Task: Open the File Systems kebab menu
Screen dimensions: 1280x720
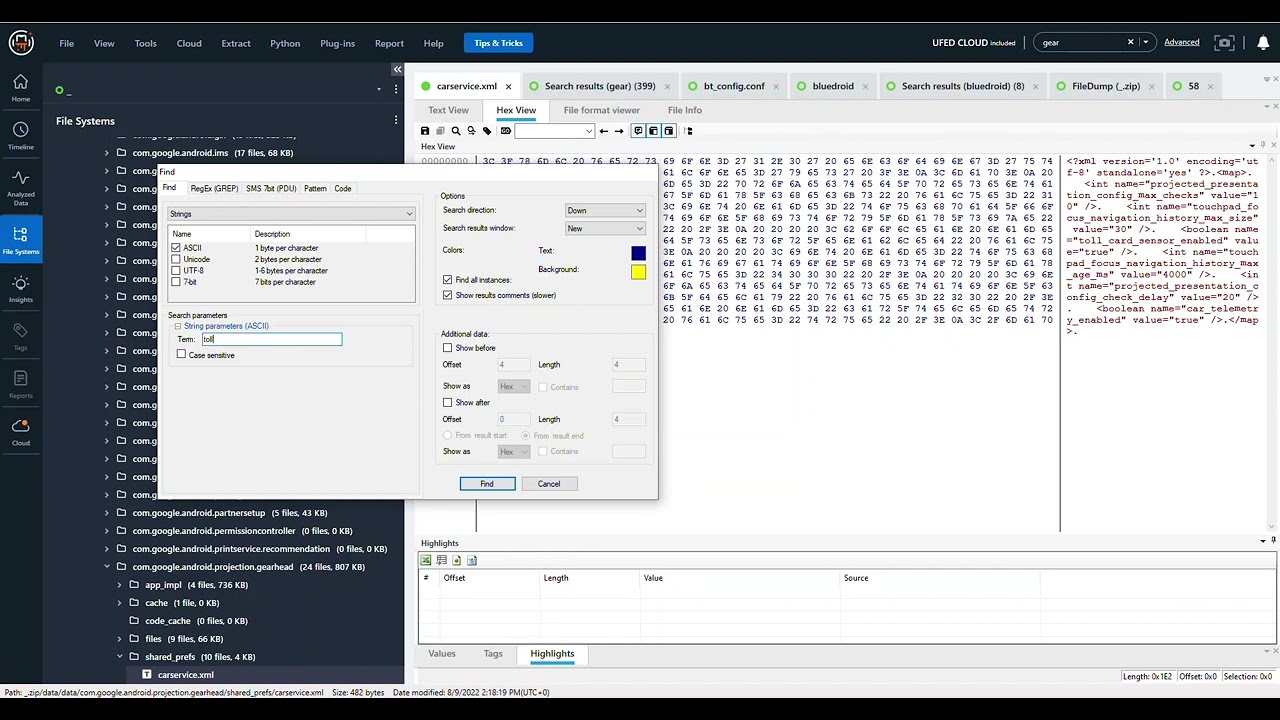Action: (x=396, y=120)
